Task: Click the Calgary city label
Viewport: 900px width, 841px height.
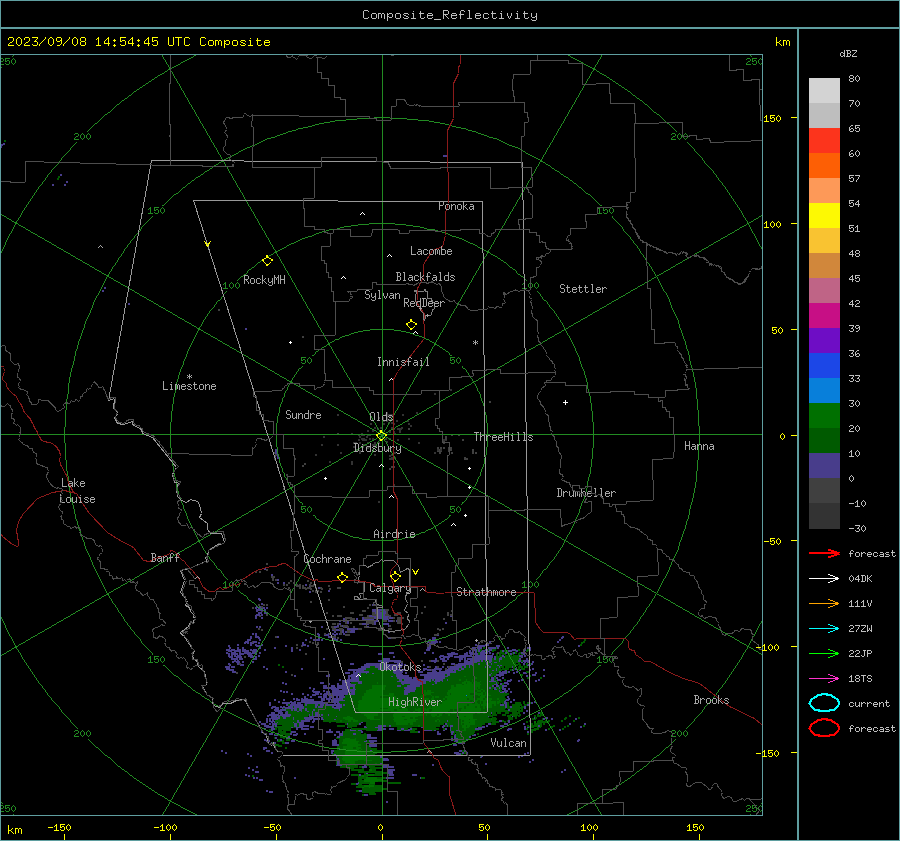Action: pyautogui.click(x=390, y=588)
